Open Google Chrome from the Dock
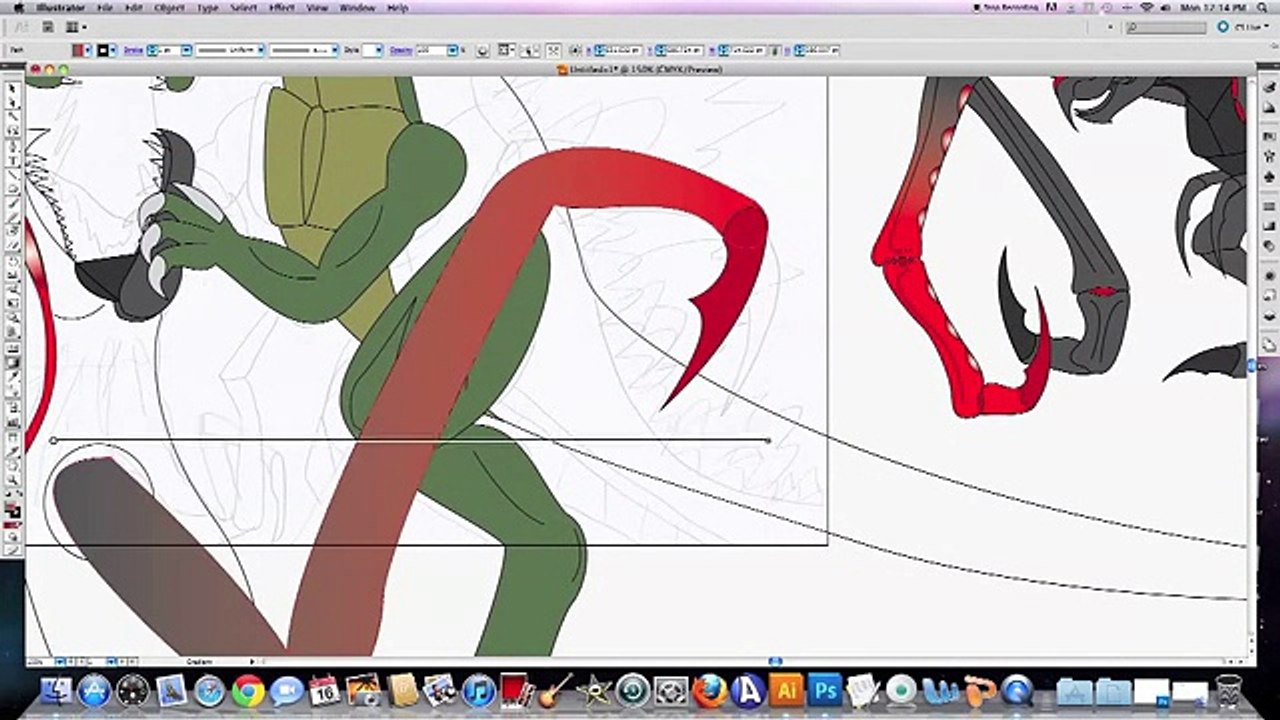Screen dimensions: 1280x720 pos(248,690)
